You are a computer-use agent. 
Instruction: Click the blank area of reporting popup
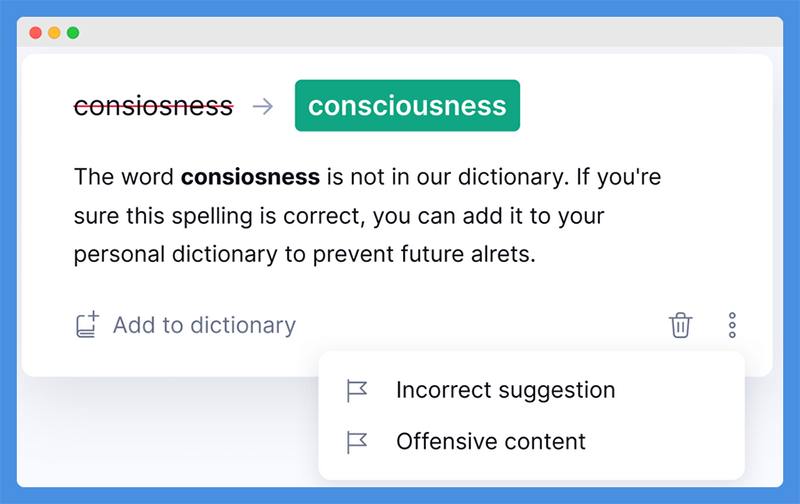pos(679,416)
